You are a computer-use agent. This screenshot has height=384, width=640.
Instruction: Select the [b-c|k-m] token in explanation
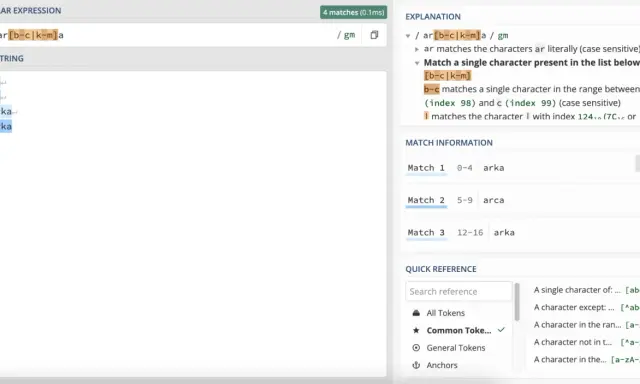pos(447,75)
